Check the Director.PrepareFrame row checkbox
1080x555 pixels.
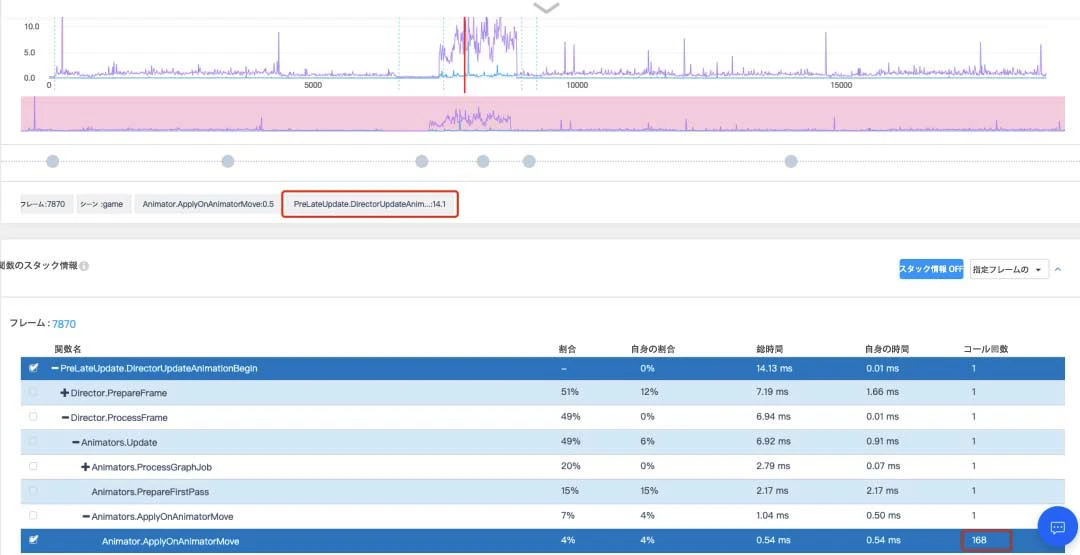(x=33, y=392)
